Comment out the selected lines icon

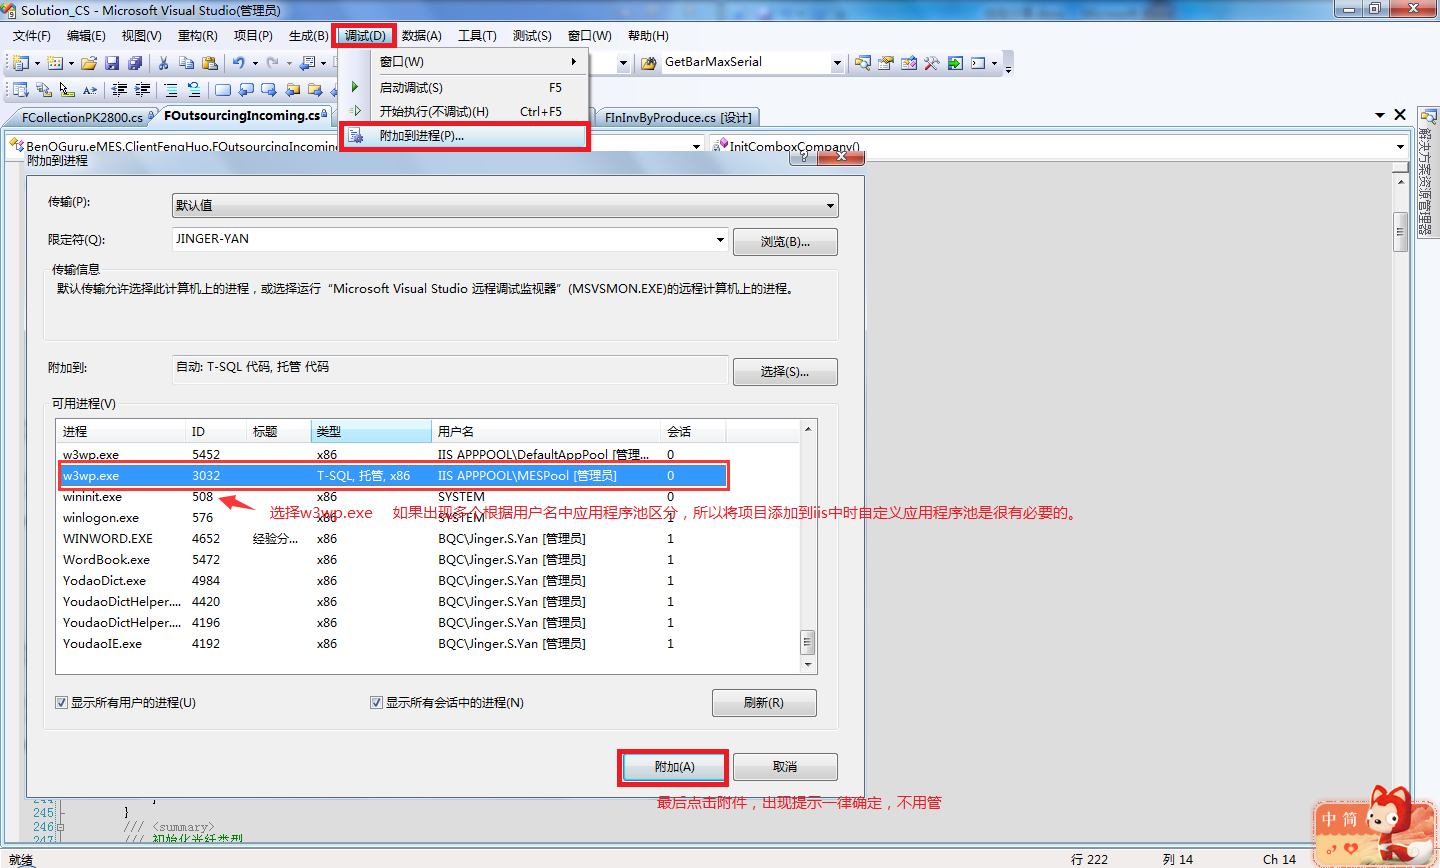pyautogui.click(x=171, y=90)
